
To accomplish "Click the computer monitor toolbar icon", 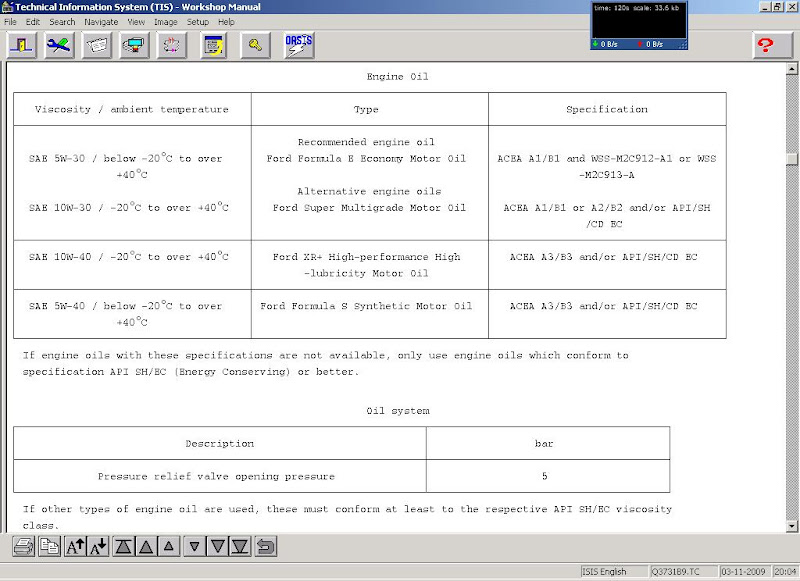I will 135,45.
